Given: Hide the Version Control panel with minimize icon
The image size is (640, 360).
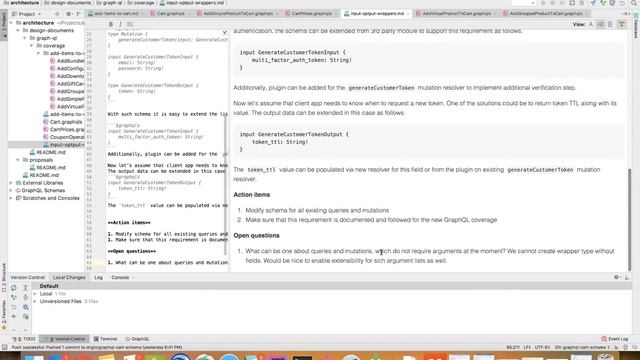Looking at the screenshot, I should pos(627,277).
